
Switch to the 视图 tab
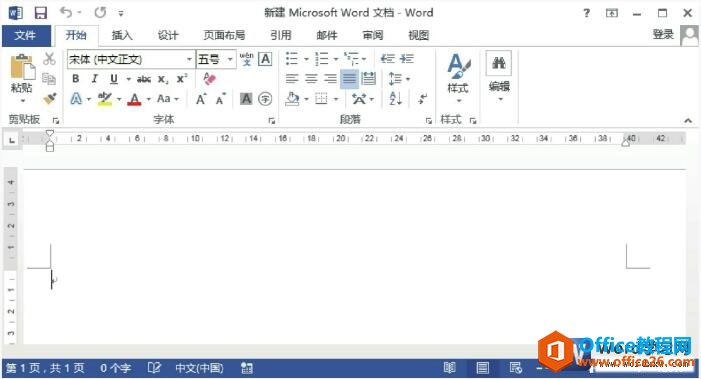tap(418, 35)
